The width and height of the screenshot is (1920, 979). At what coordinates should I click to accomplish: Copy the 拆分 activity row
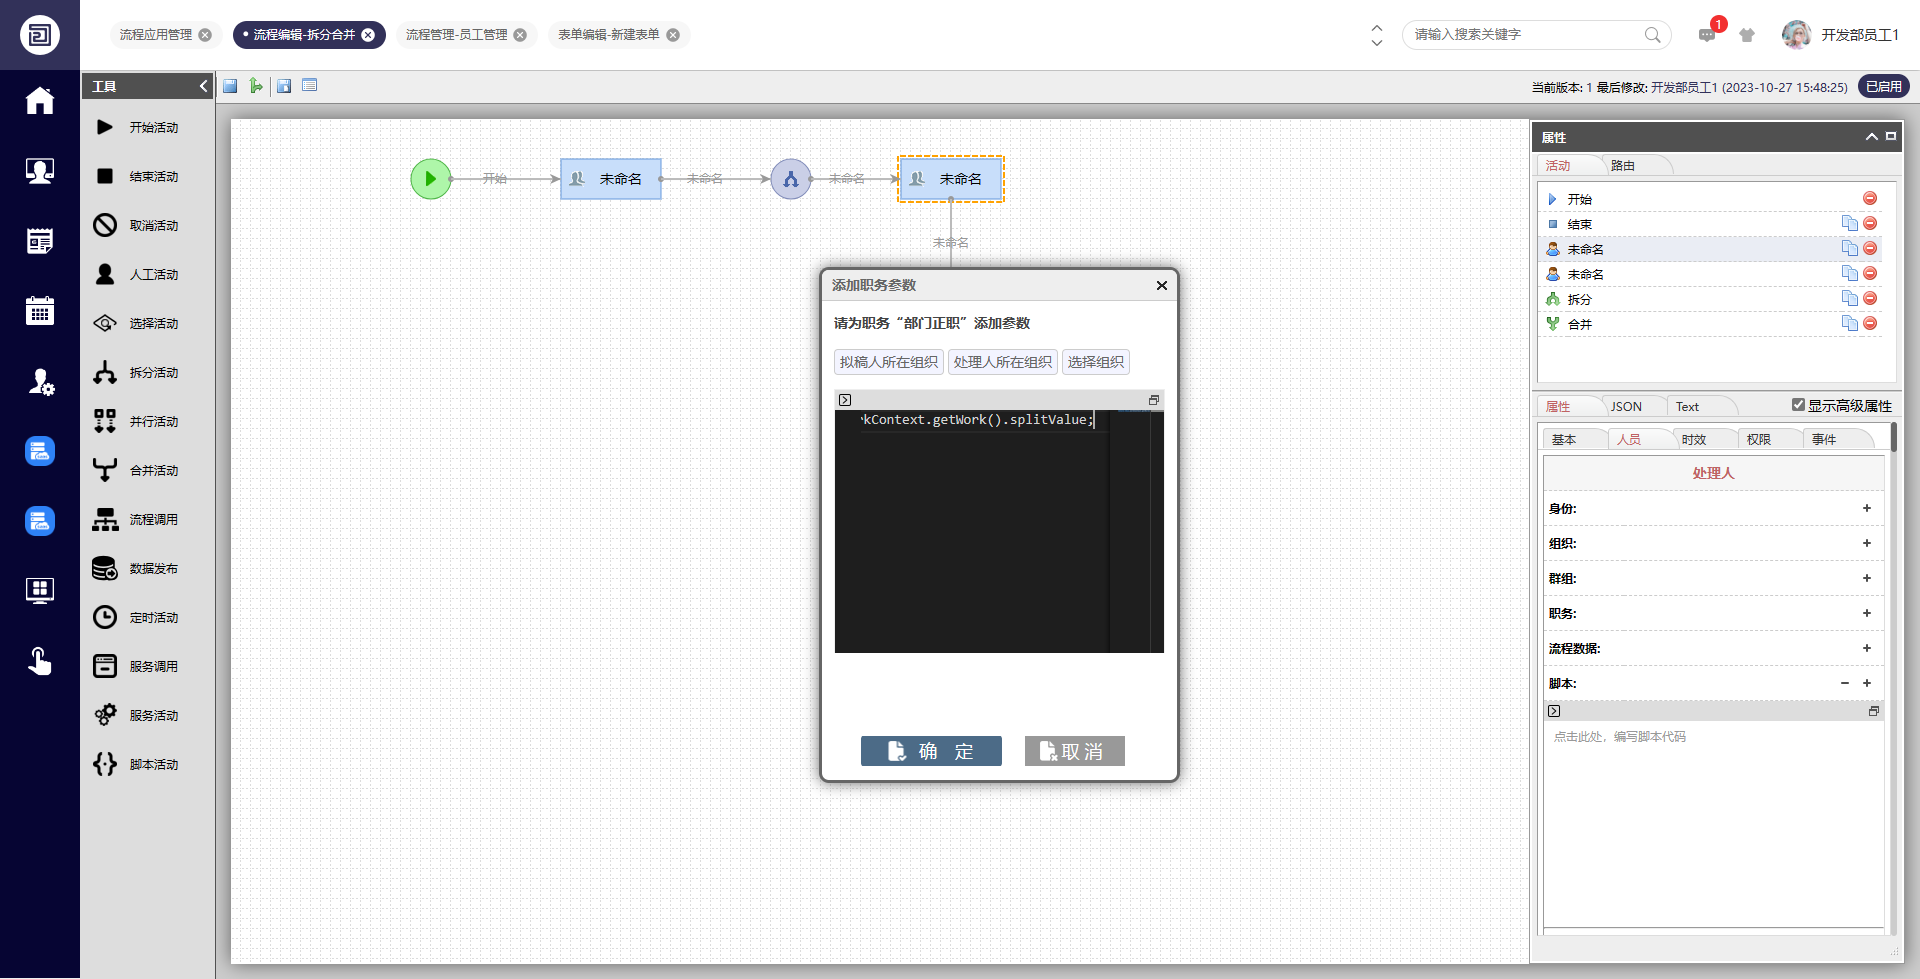1850,298
